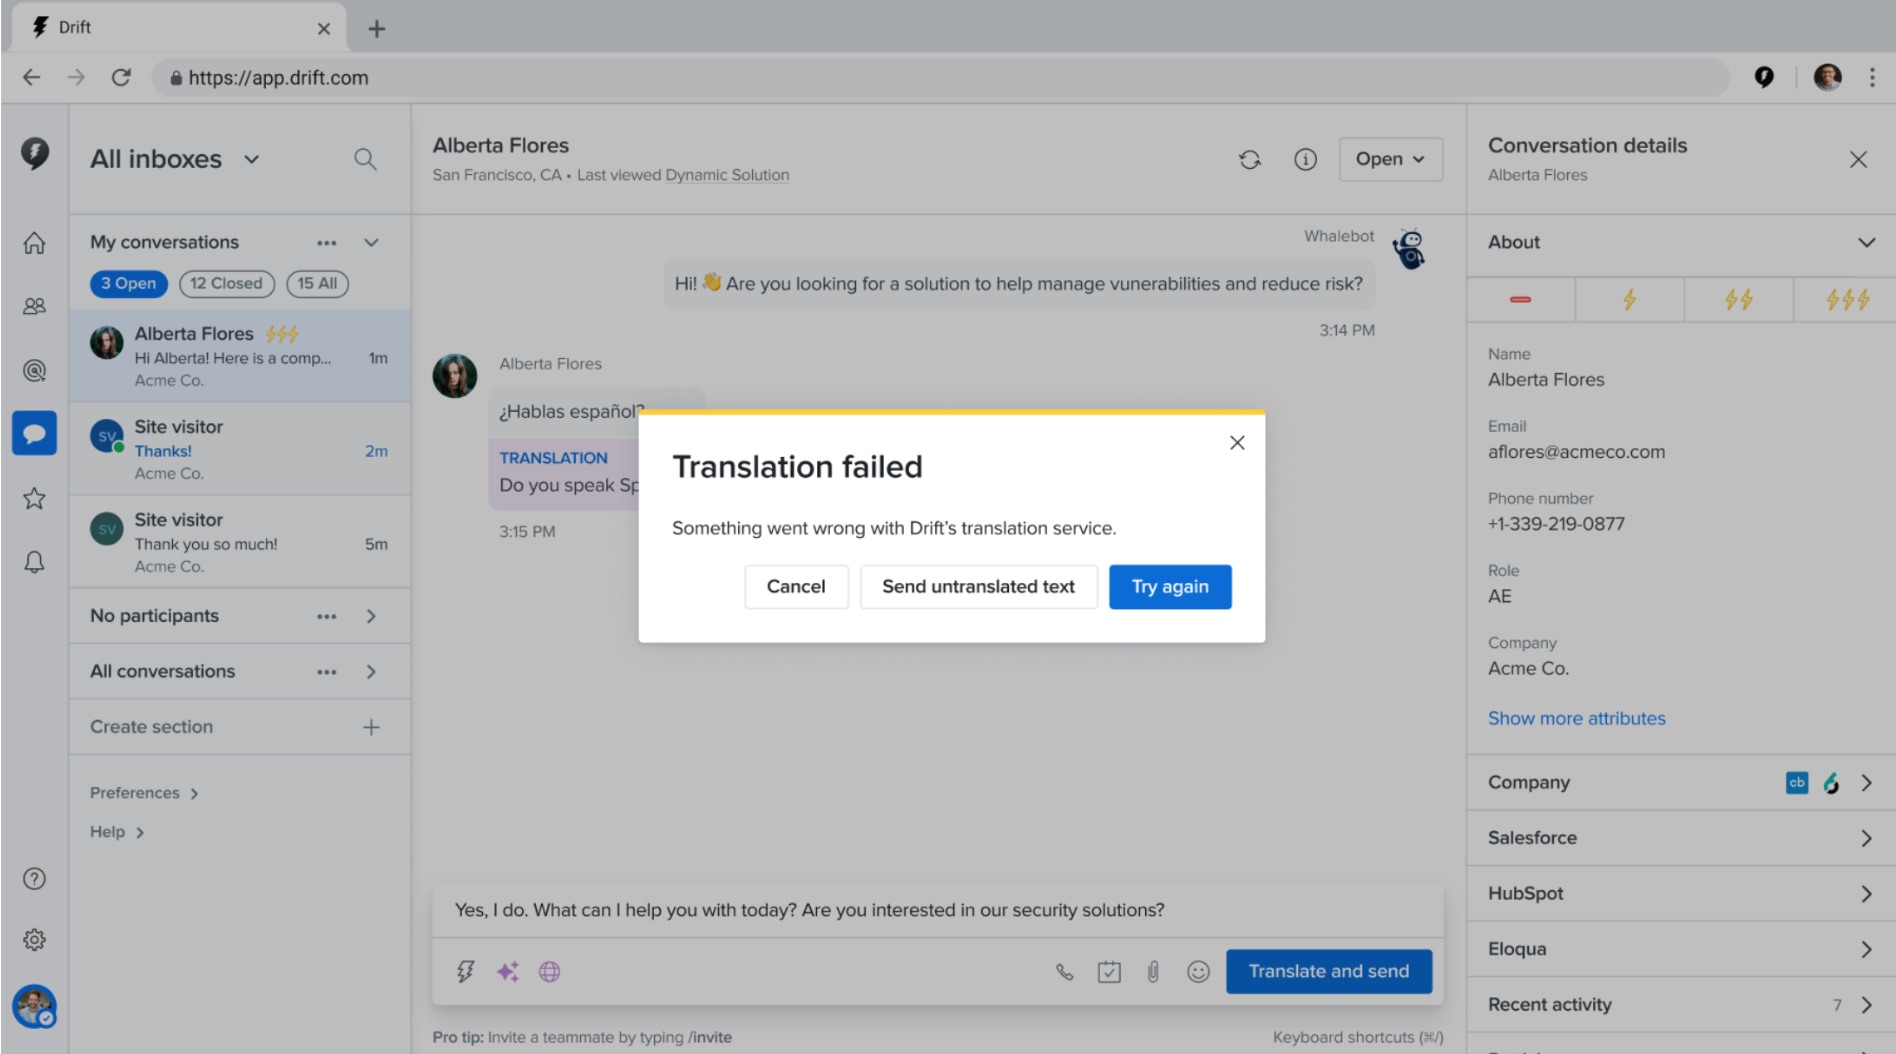Open the Contacts people icon

34,306
